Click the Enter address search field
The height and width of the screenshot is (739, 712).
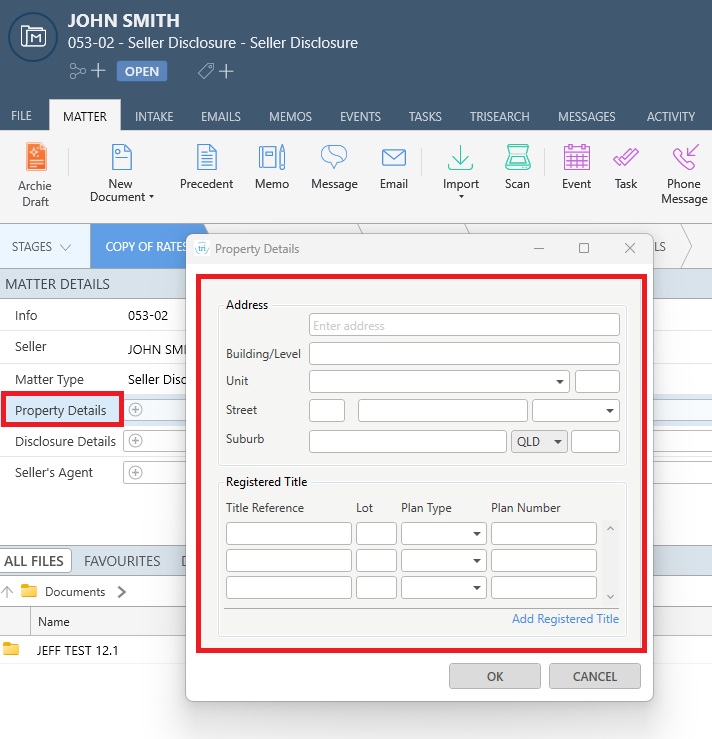[464, 325]
